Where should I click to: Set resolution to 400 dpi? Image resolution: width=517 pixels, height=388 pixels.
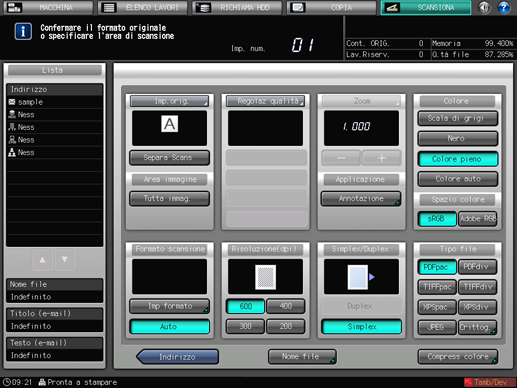click(x=286, y=306)
